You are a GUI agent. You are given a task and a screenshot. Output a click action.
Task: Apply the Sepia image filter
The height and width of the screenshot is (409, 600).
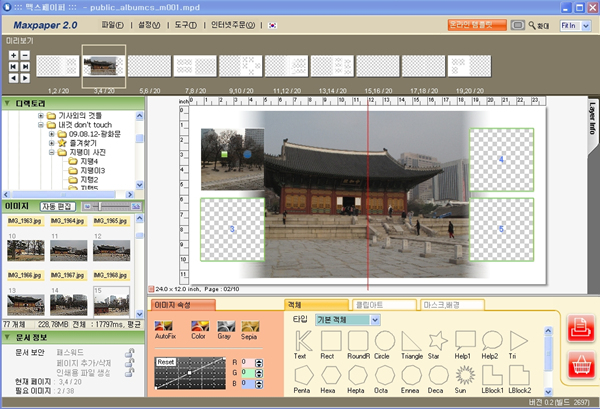pyautogui.click(x=250, y=330)
